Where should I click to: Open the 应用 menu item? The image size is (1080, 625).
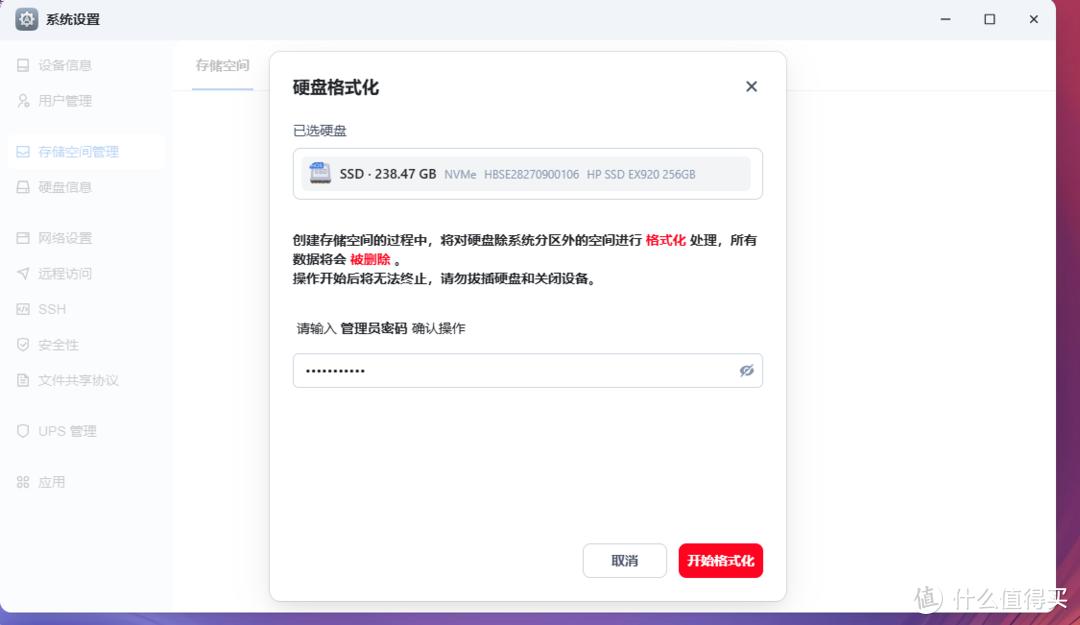click(x=51, y=482)
